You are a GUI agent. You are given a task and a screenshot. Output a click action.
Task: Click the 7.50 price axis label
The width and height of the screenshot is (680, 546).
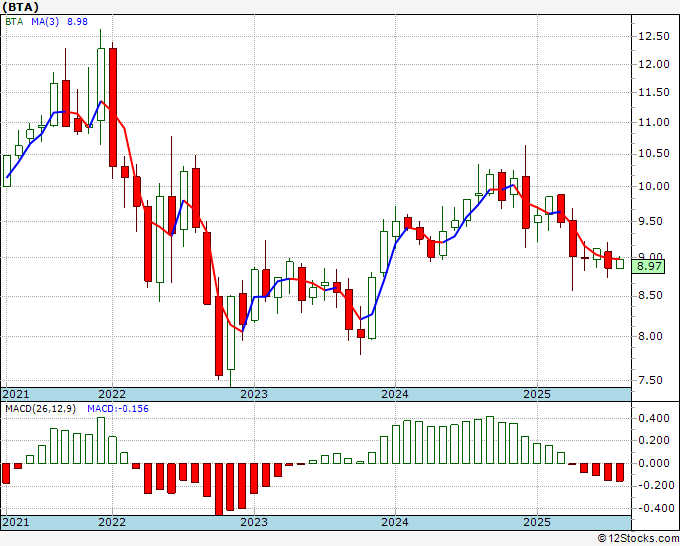point(651,380)
